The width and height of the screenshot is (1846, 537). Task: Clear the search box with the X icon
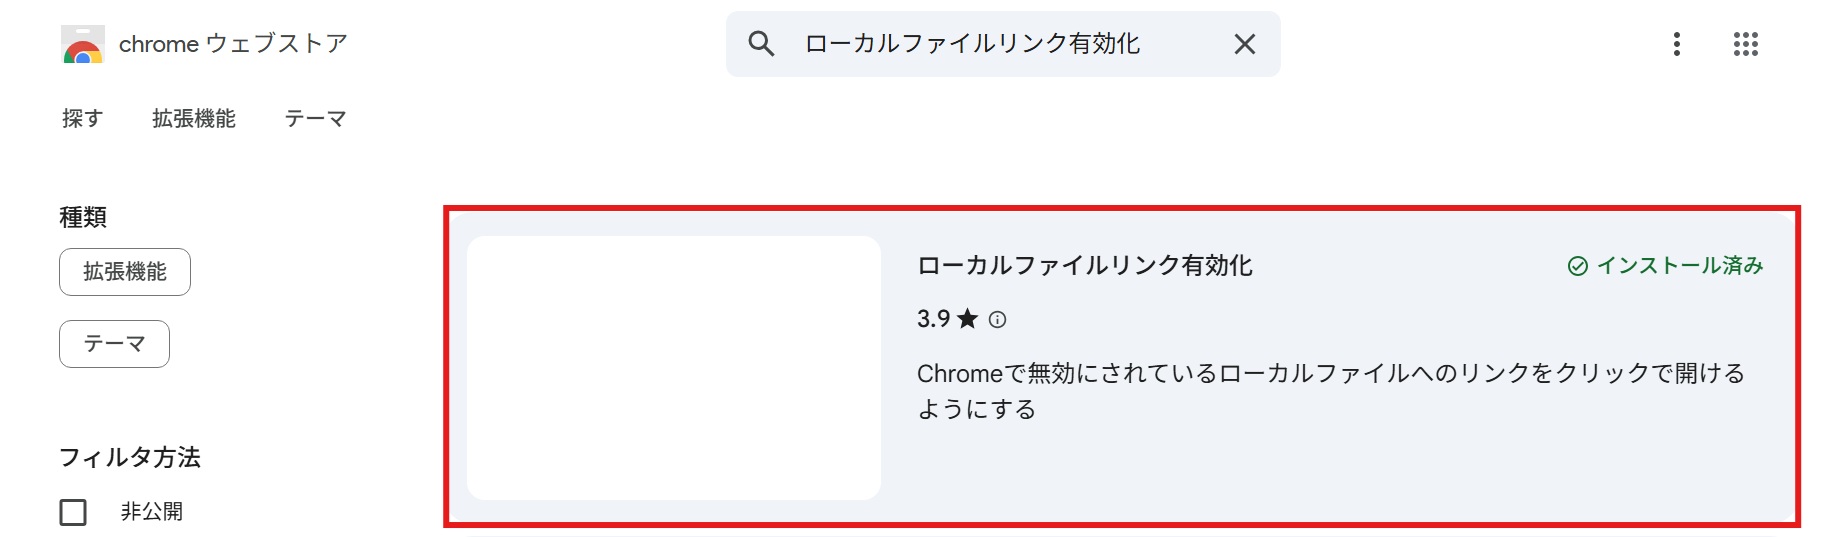point(1244,44)
